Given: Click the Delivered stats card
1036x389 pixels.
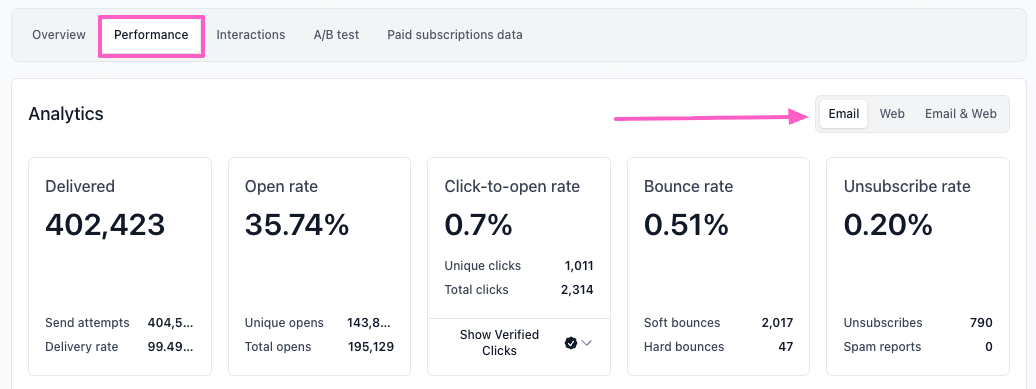Looking at the screenshot, I should pos(120,266).
